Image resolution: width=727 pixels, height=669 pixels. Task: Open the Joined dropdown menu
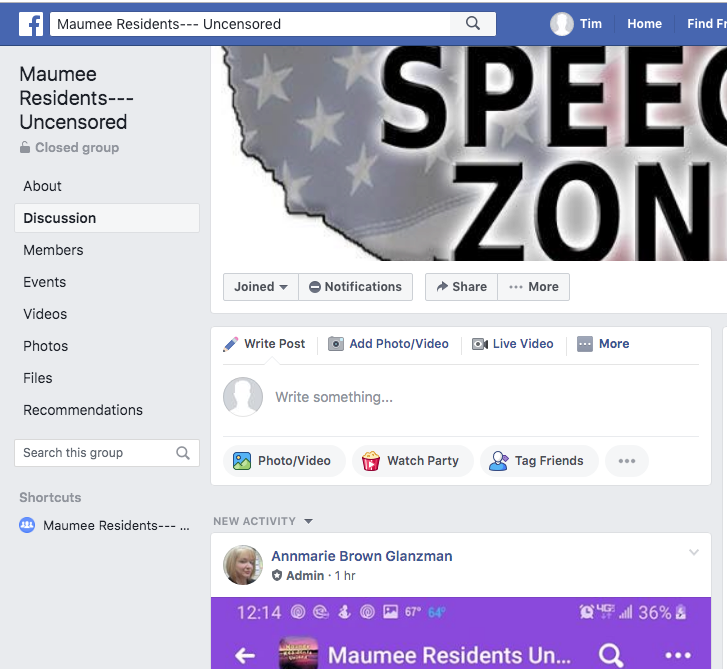[x=261, y=287]
